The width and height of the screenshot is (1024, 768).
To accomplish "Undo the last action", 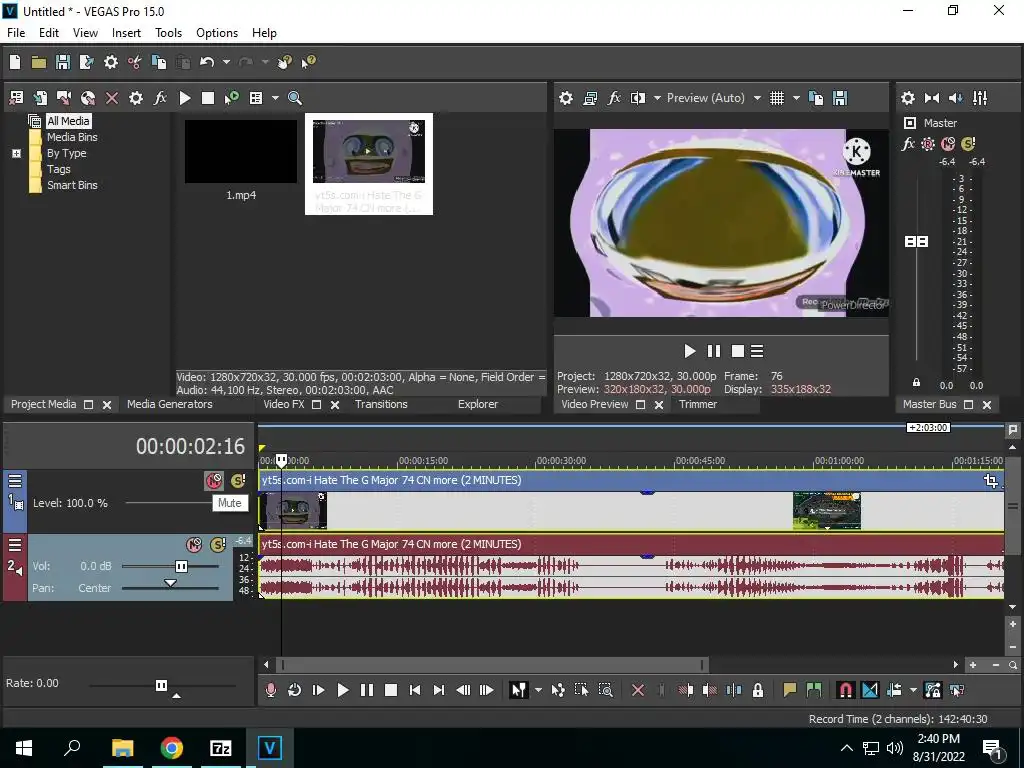I will pyautogui.click(x=206, y=62).
